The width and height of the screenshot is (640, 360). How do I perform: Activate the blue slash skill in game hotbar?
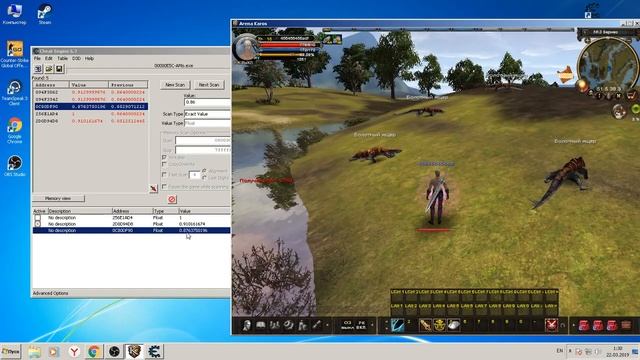[398, 325]
